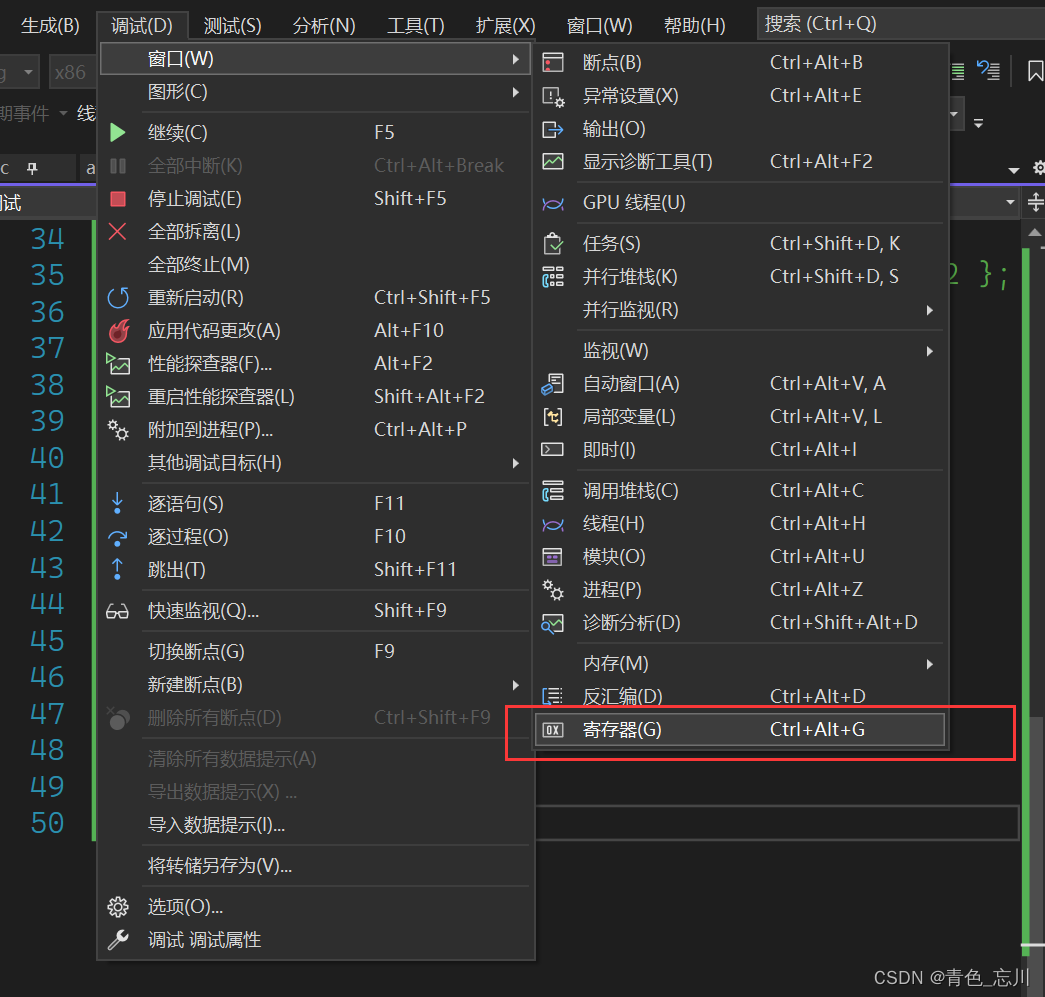Click the Show Diagnostic Tools (显示诊断工具) icon
The image size is (1045, 997).
coord(552,161)
